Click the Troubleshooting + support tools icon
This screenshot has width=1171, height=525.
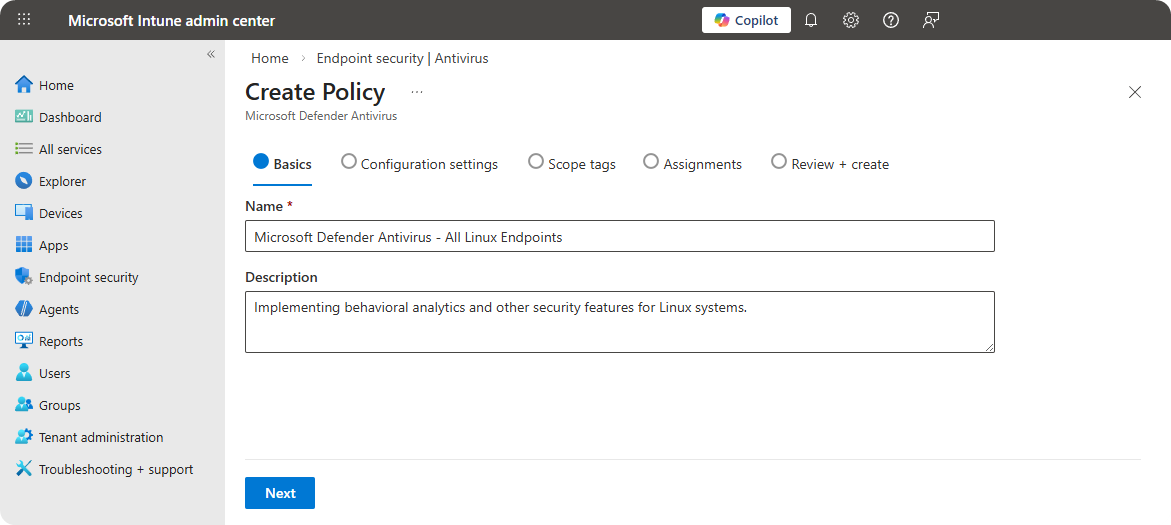tap(24, 469)
